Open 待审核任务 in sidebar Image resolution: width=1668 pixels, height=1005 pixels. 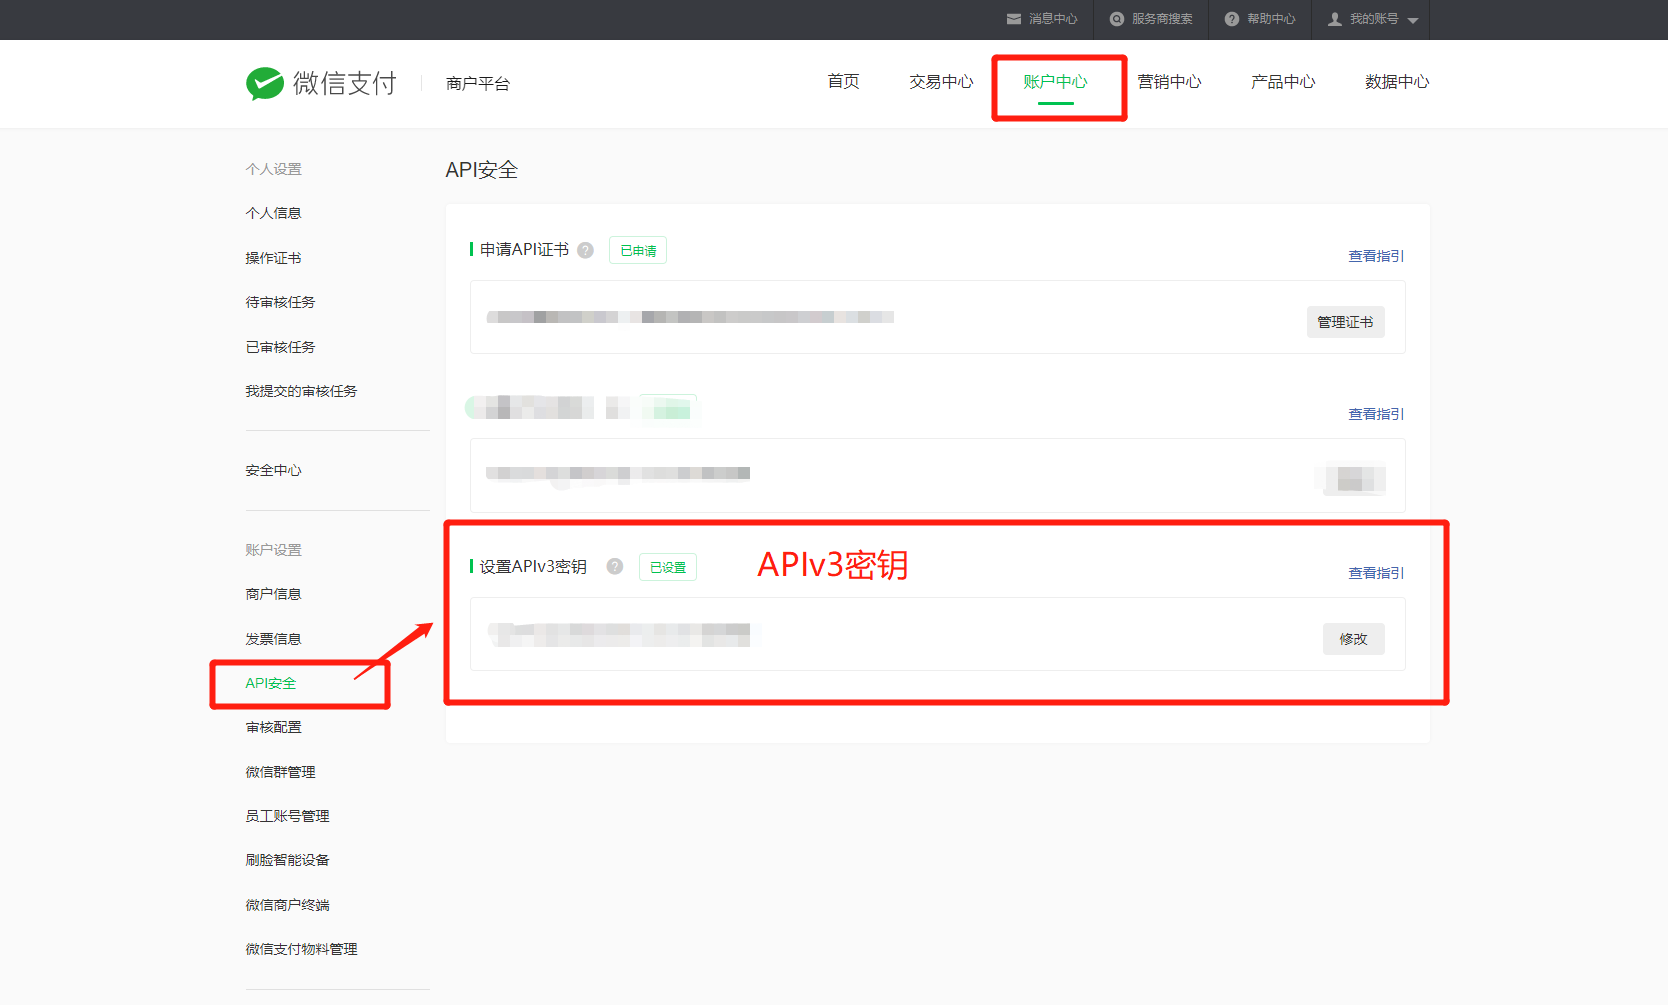(280, 302)
